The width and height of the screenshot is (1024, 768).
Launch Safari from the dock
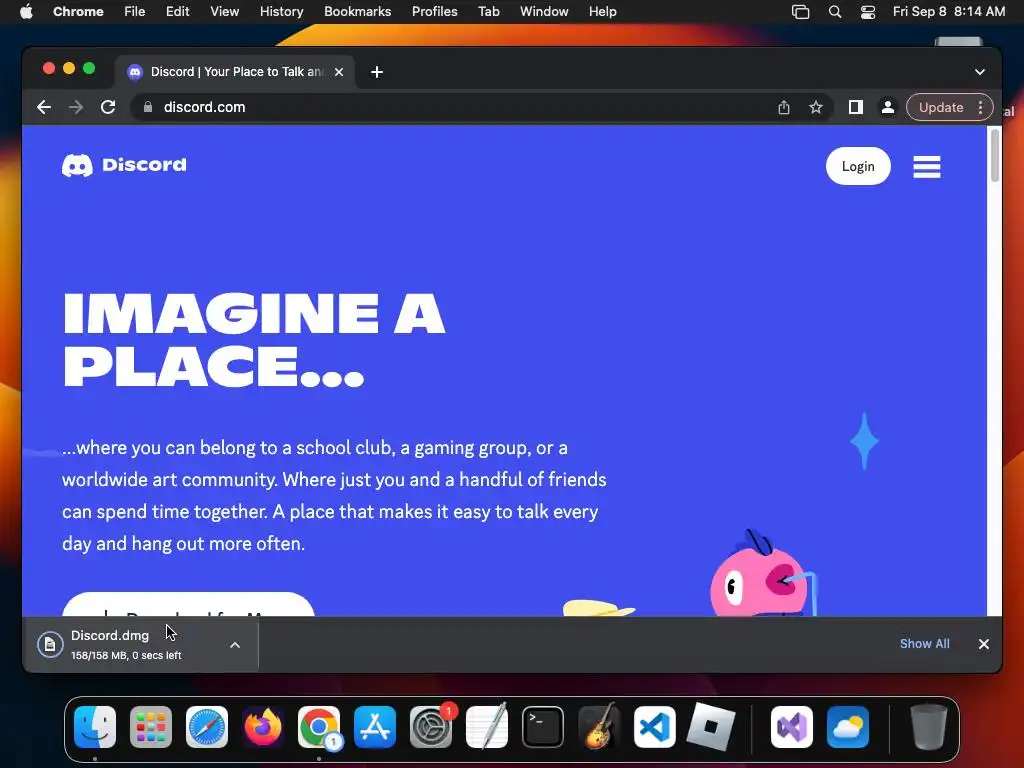pos(207,727)
